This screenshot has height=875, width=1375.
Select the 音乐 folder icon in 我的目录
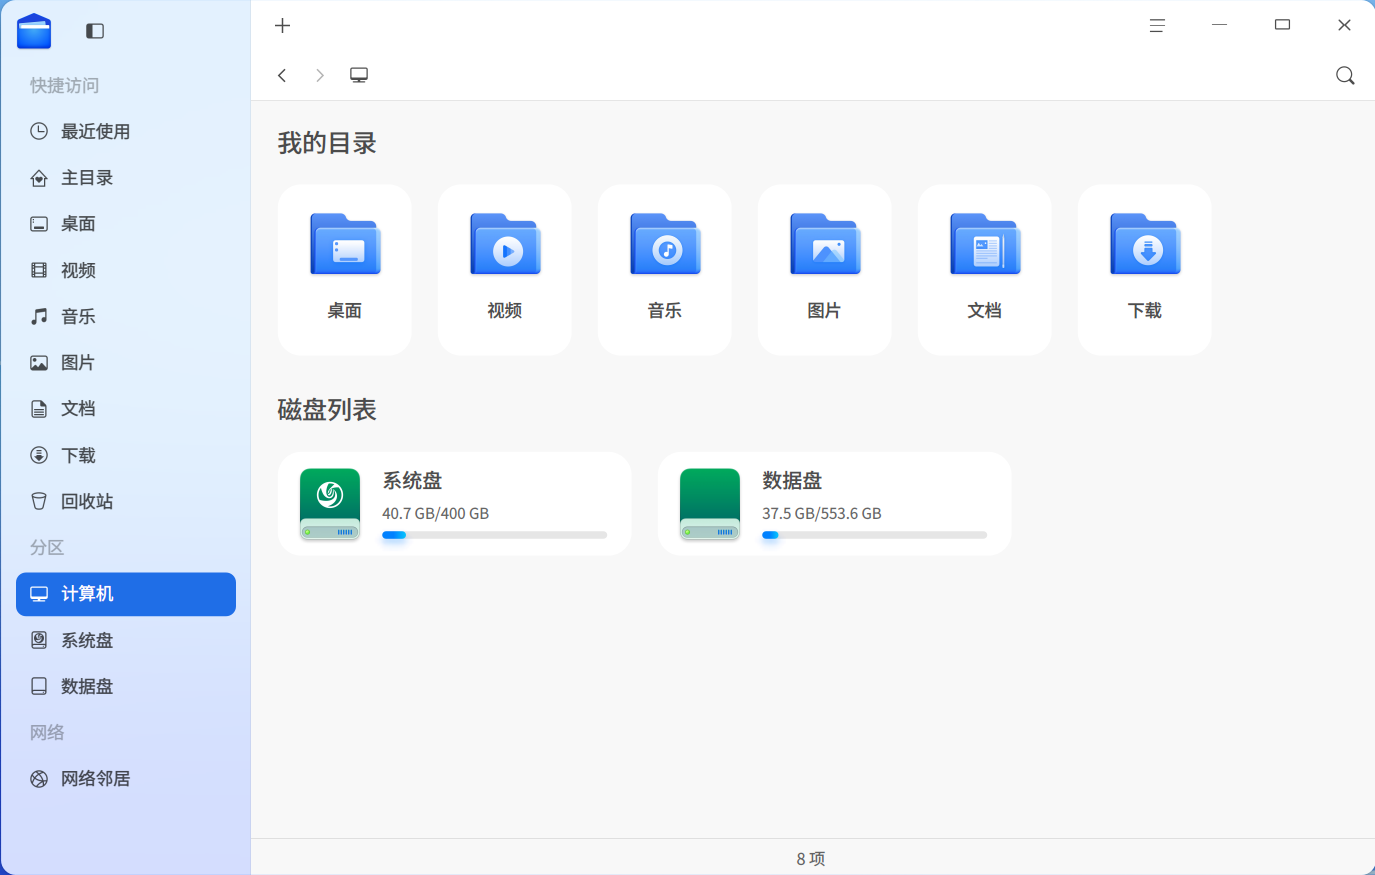[665, 244]
